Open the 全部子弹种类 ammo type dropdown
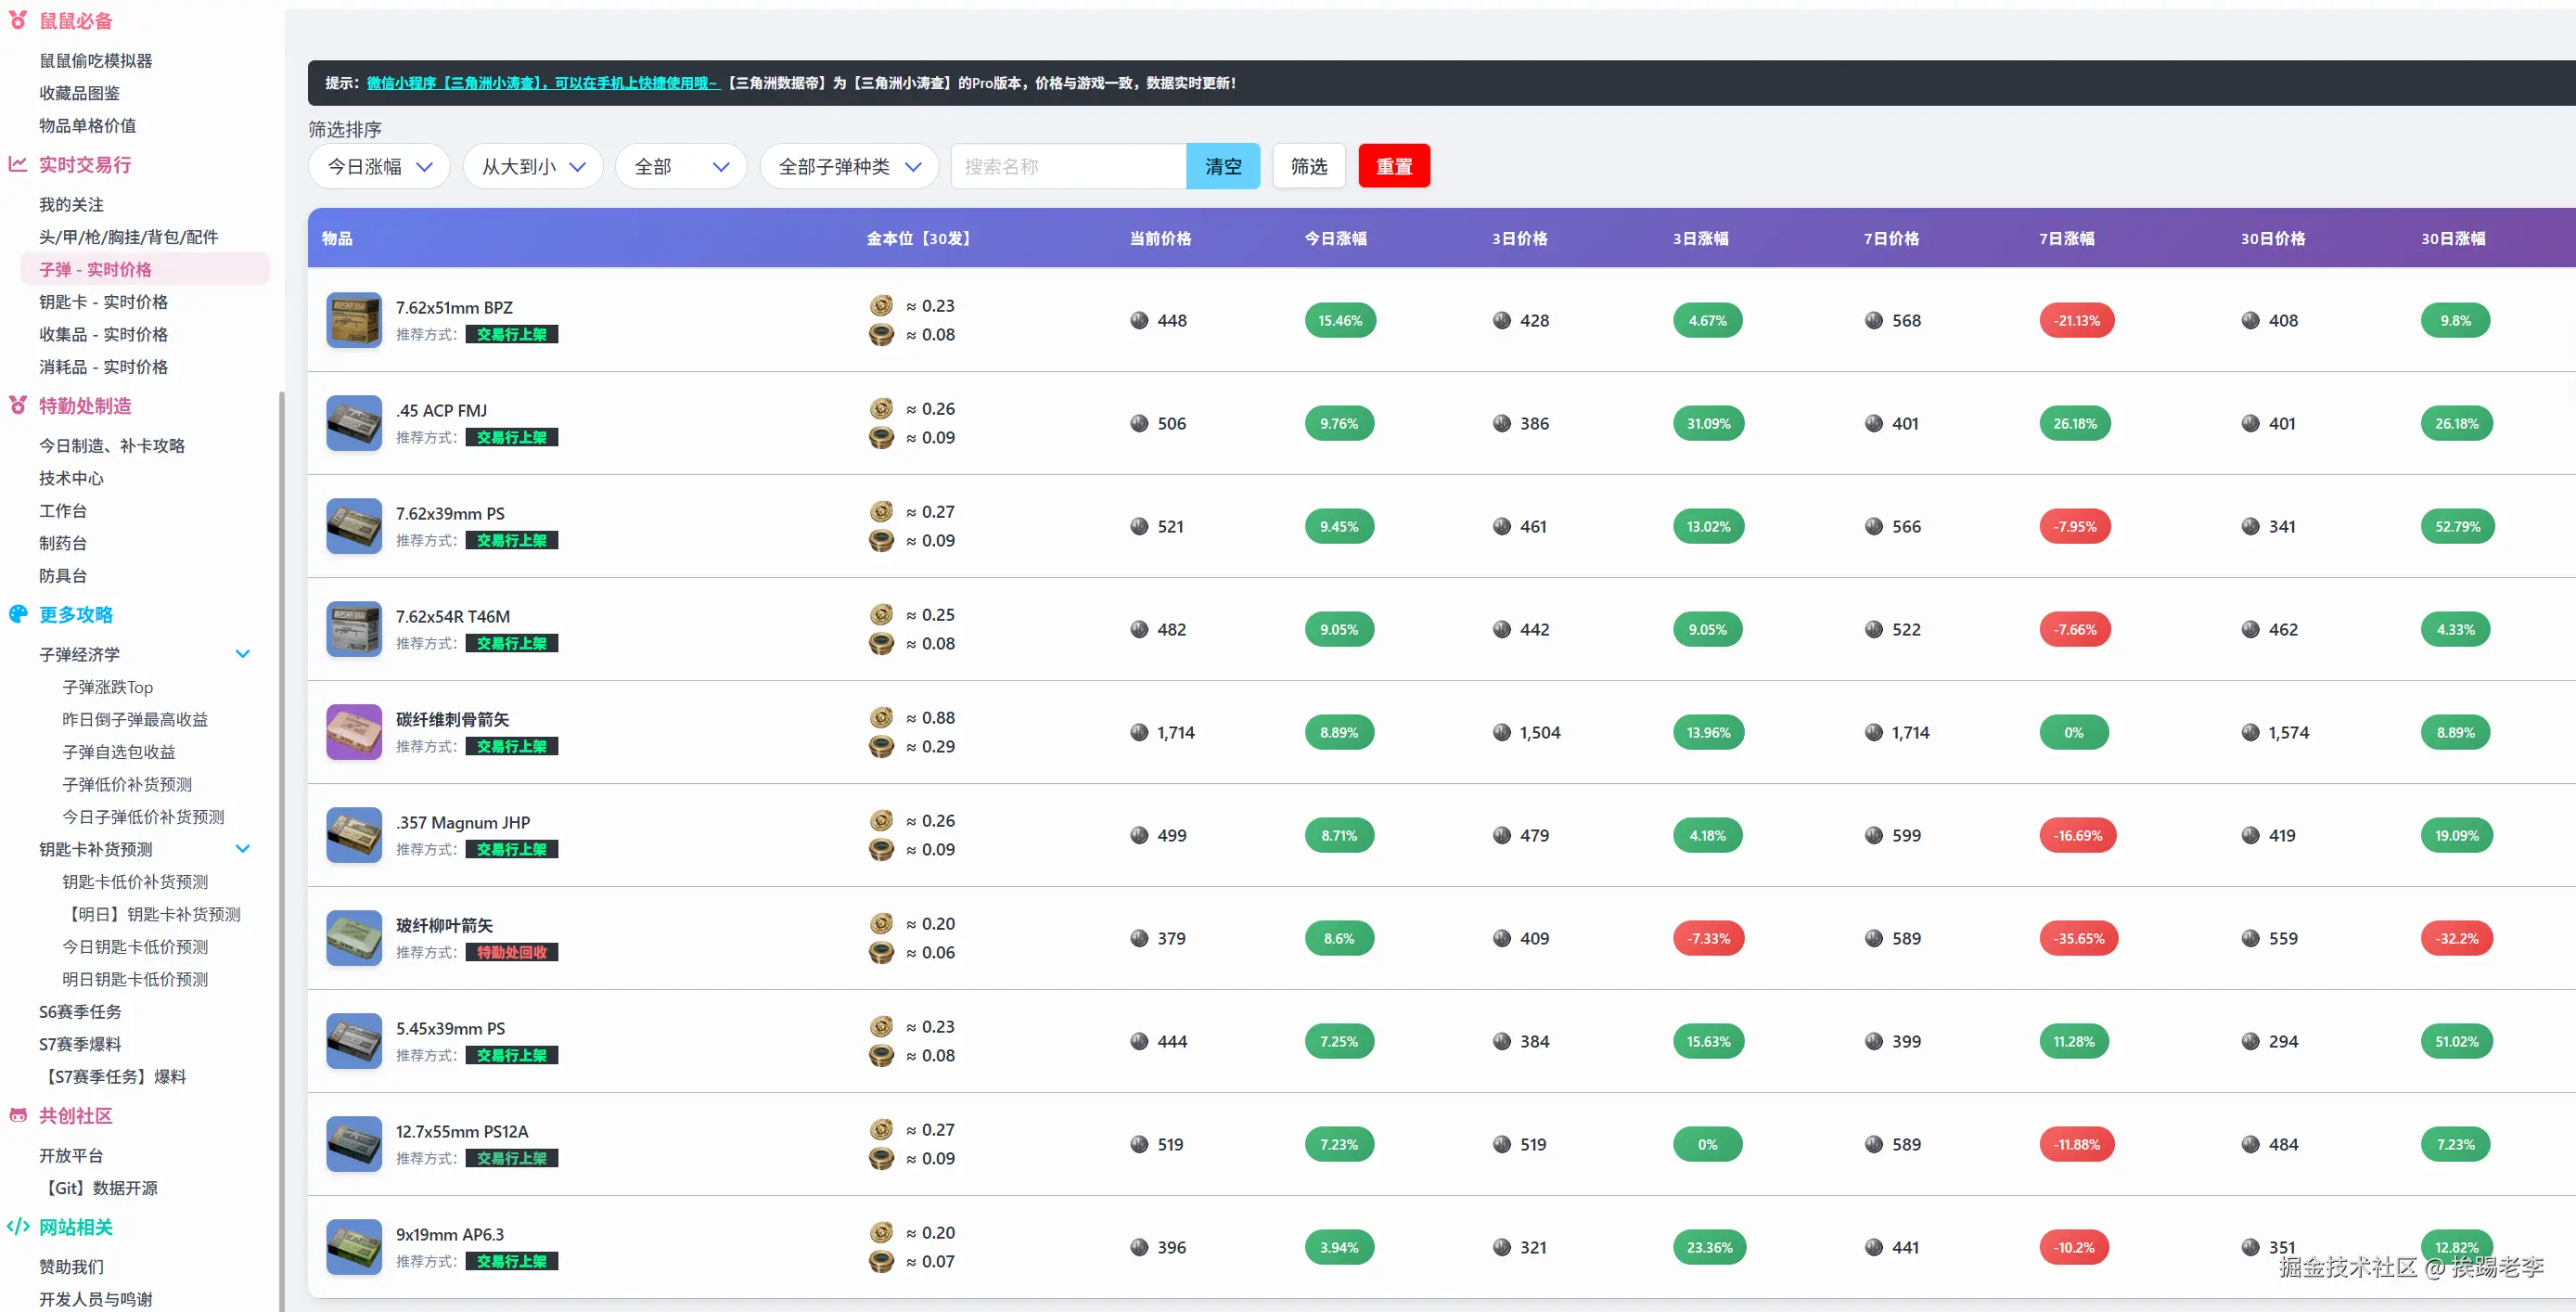This screenshot has height=1312, width=2576. [x=848, y=166]
